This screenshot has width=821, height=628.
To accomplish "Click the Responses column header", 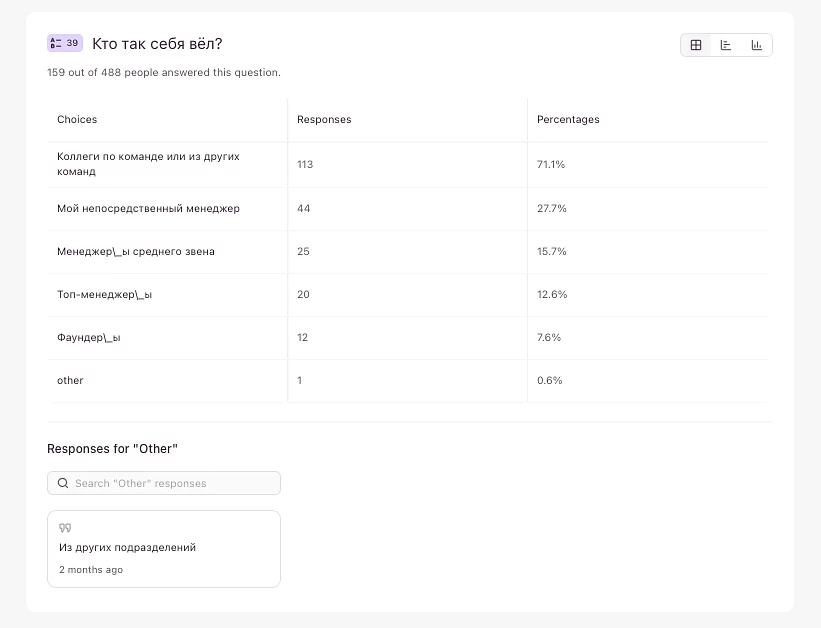I will click(324, 120).
